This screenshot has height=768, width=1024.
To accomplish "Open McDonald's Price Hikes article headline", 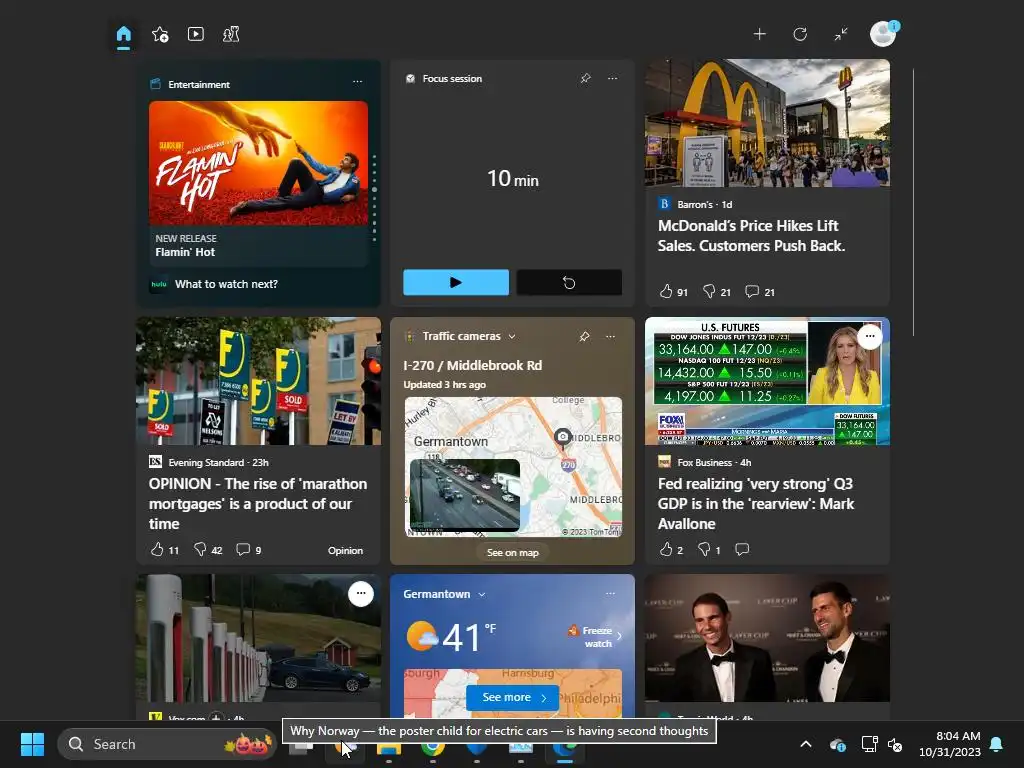I will [x=751, y=236].
